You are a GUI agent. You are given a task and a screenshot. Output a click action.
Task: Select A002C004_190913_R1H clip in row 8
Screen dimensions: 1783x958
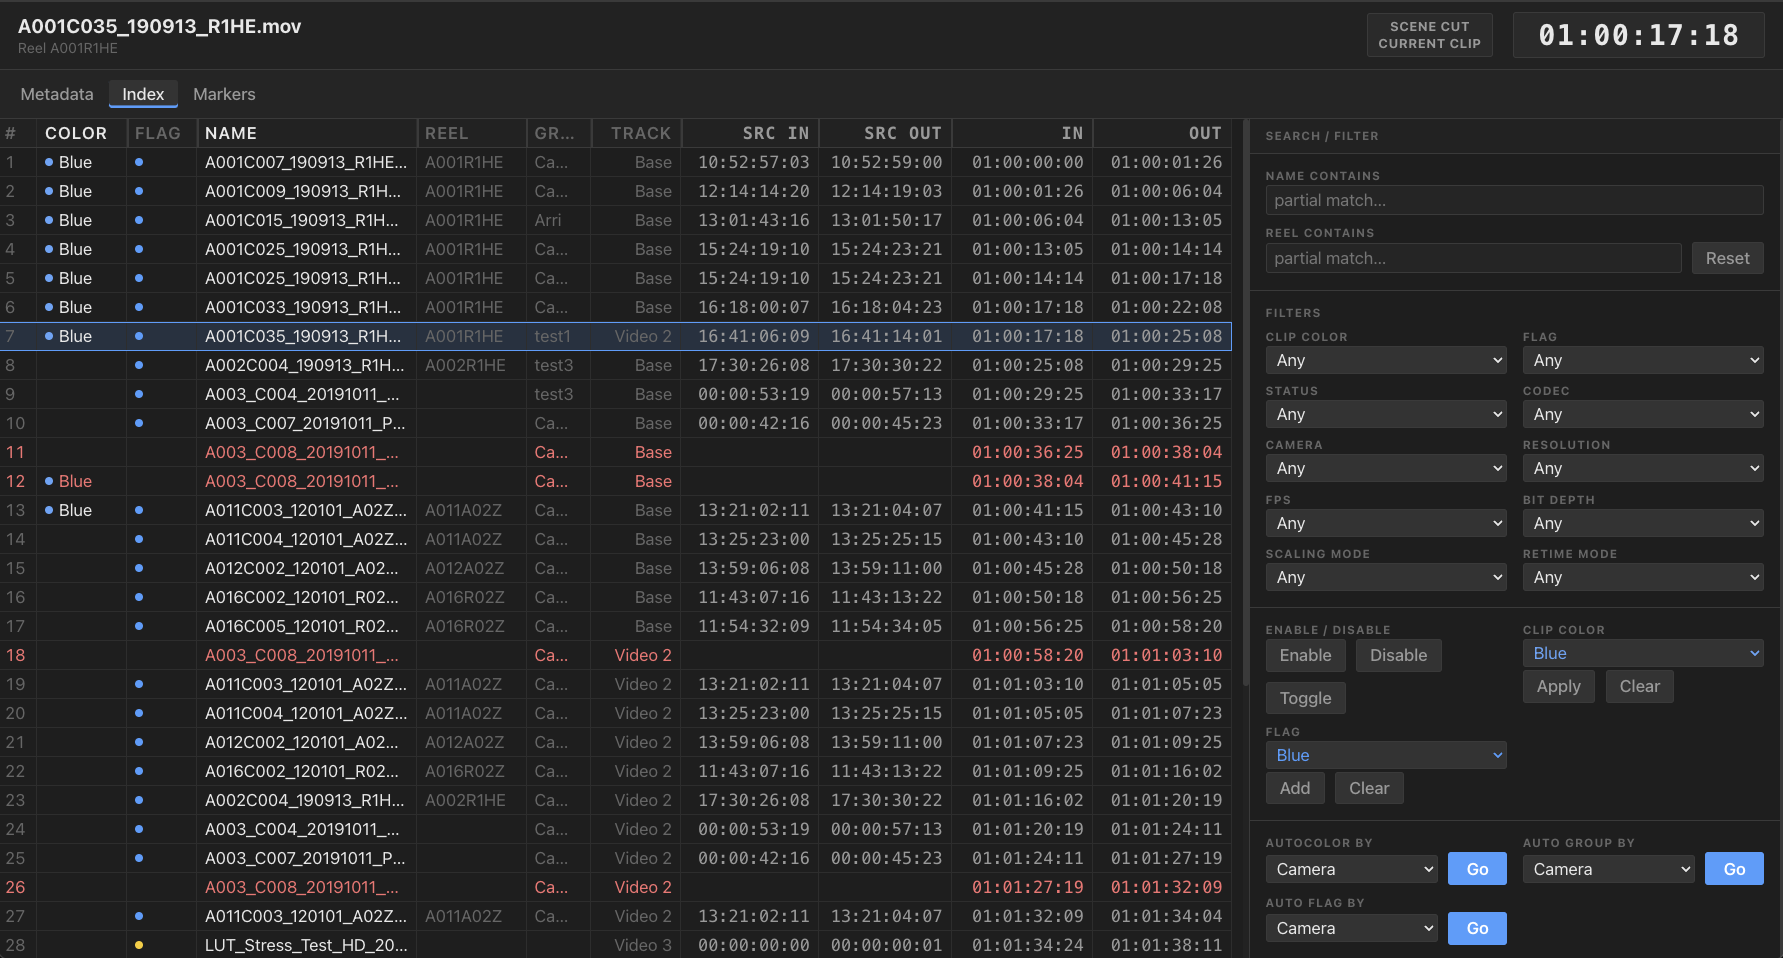[x=305, y=365]
